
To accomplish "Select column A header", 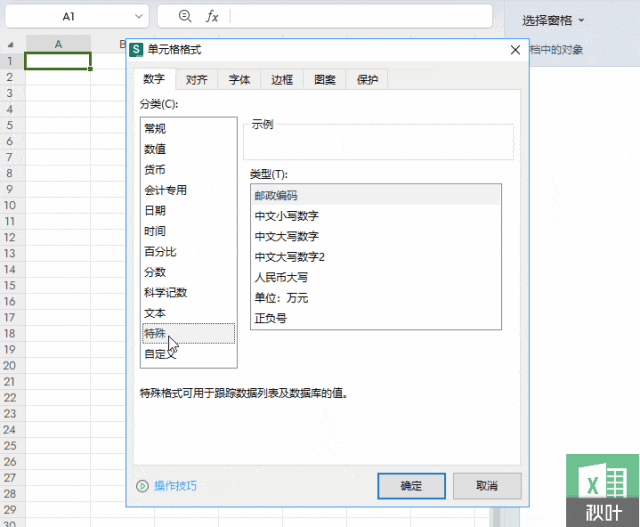I will tap(58, 44).
